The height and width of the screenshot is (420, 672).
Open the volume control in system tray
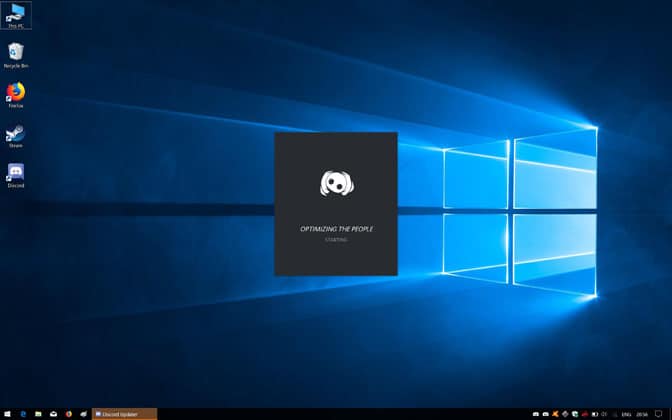click(x=604, y=414)
